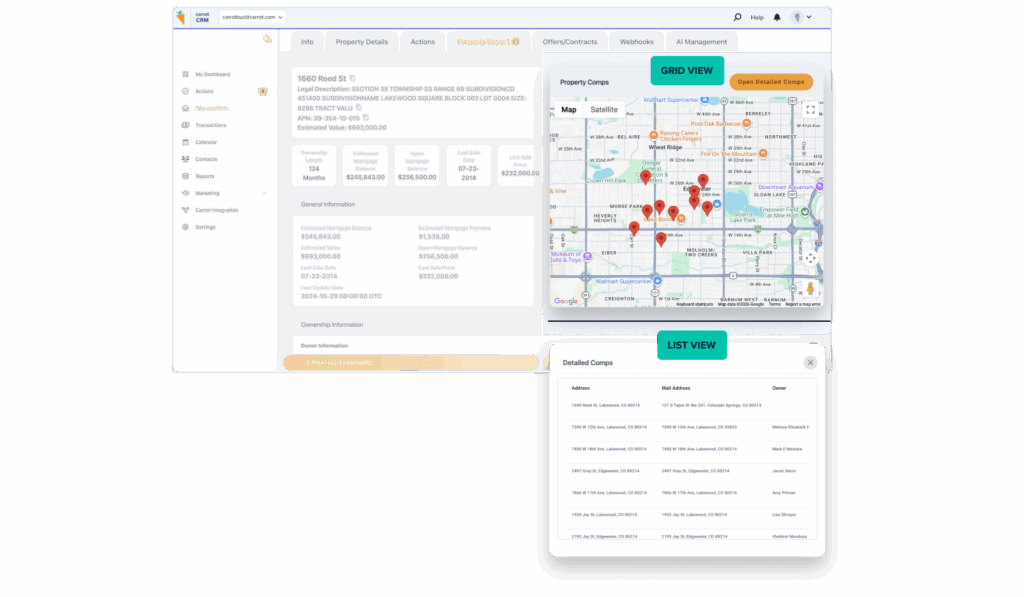Copy the APN number

click(x=366, y=118)
